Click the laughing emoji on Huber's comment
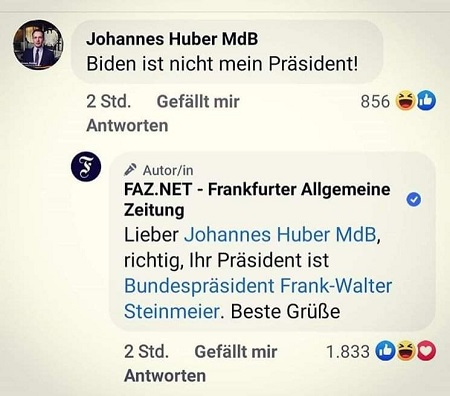450x396 pixels. point(405,101)
